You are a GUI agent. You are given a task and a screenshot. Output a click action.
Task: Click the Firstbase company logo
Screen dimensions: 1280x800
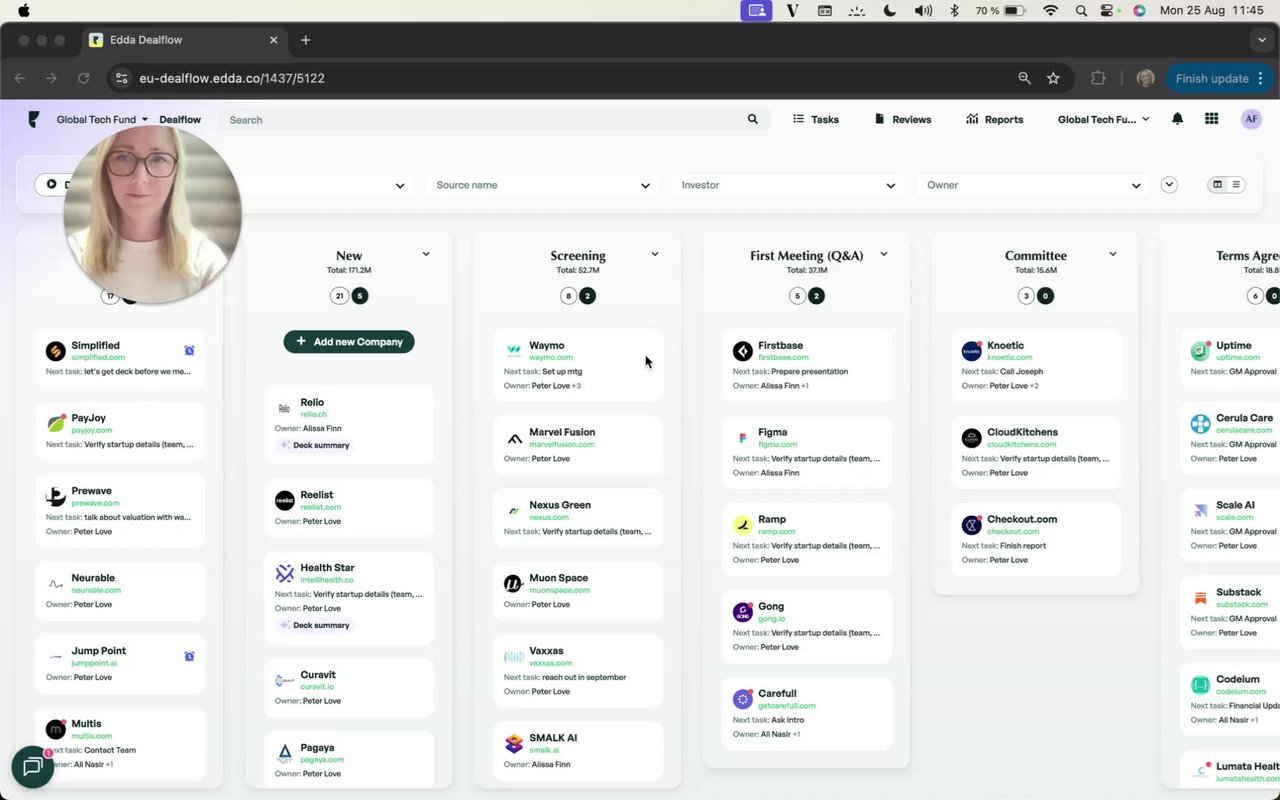coord(743,351)
